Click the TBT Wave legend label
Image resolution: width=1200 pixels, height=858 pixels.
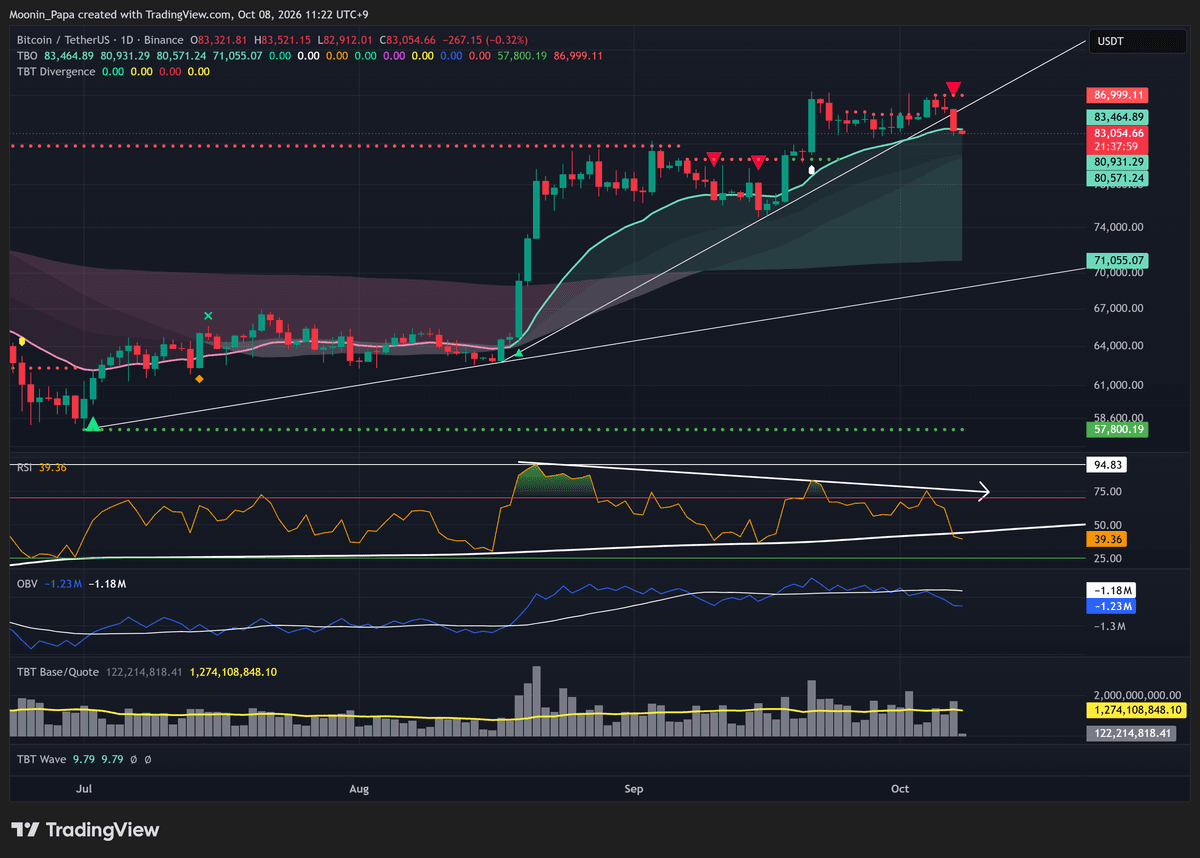point(42,760)
